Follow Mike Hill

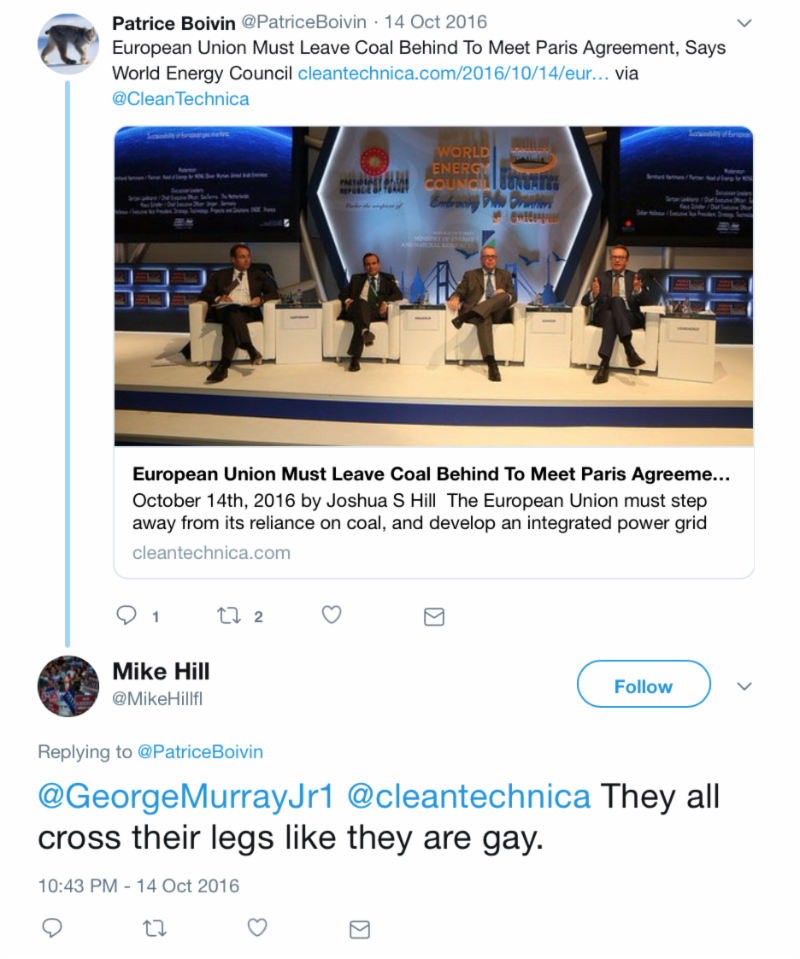(x=643, y=684)
